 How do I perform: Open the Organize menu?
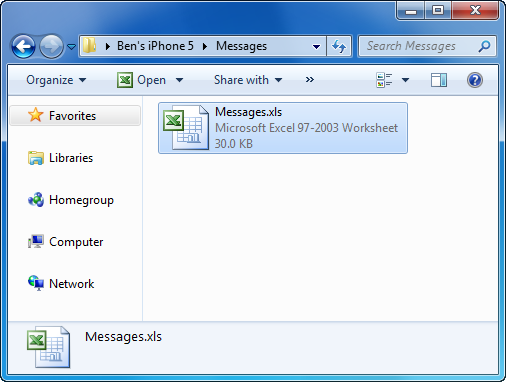(56, 80)
